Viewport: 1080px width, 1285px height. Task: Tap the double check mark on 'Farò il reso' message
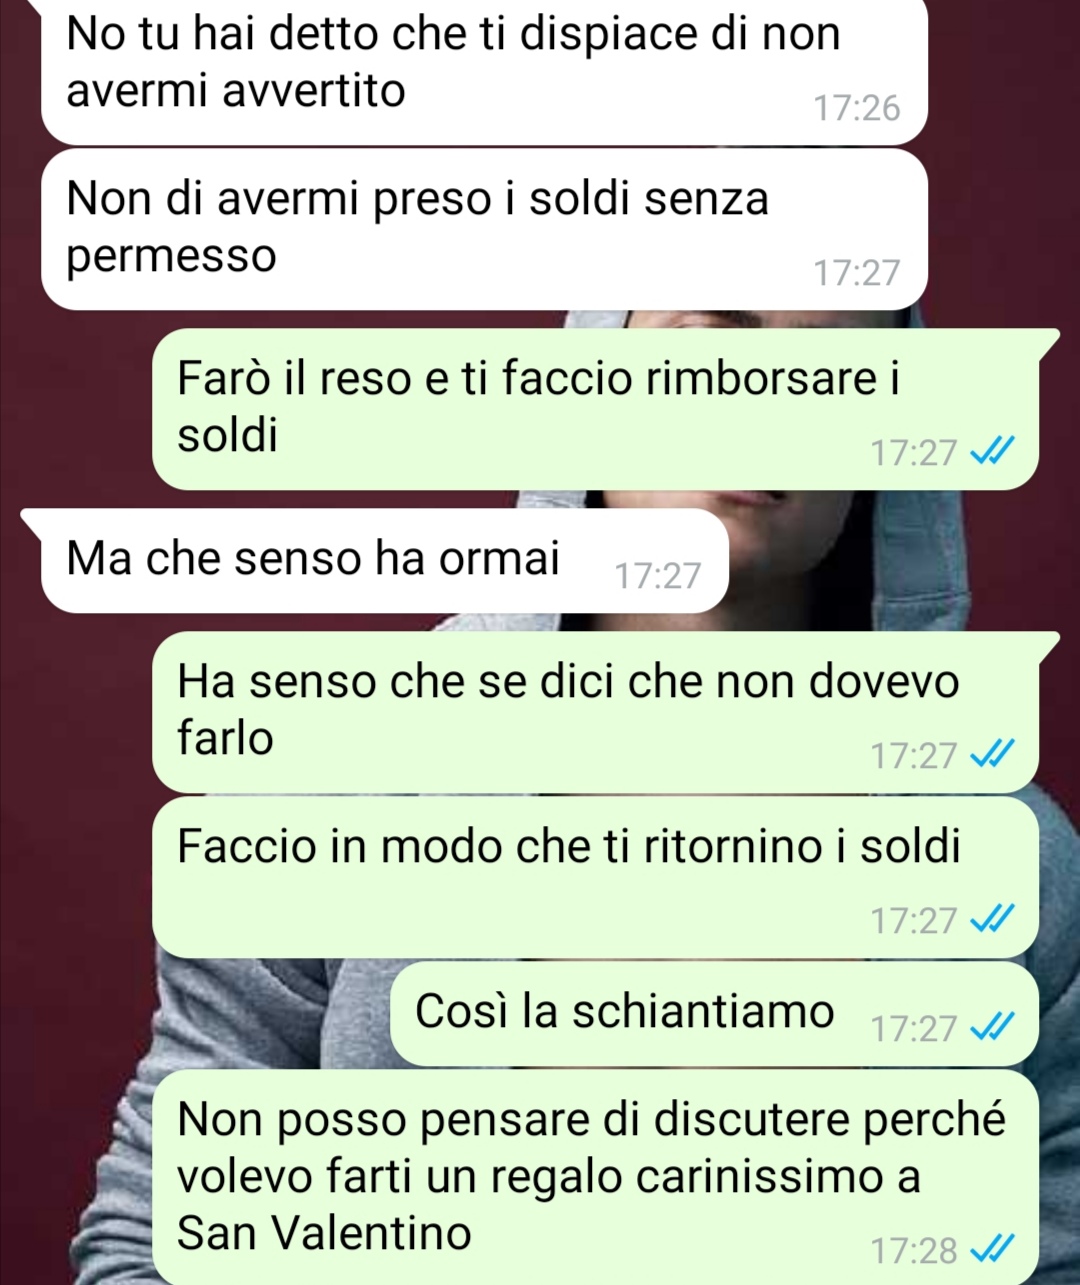pyautogui.click(x=993, y=452)
